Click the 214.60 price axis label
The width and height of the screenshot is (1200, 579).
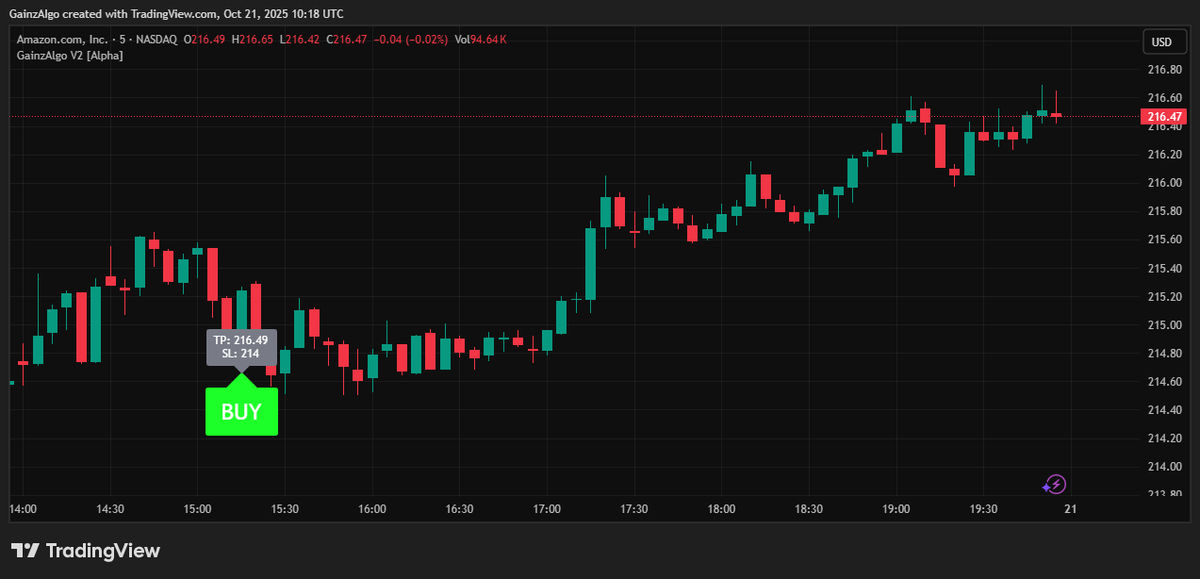[x=1164, y=381]
